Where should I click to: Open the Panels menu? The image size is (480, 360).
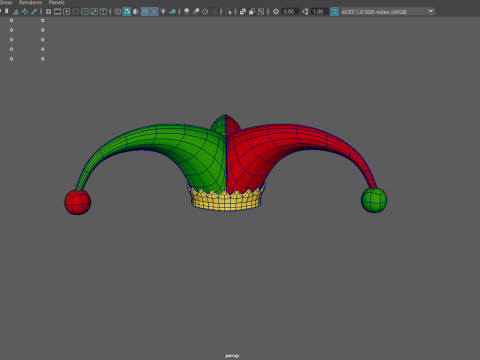[57, 2]
